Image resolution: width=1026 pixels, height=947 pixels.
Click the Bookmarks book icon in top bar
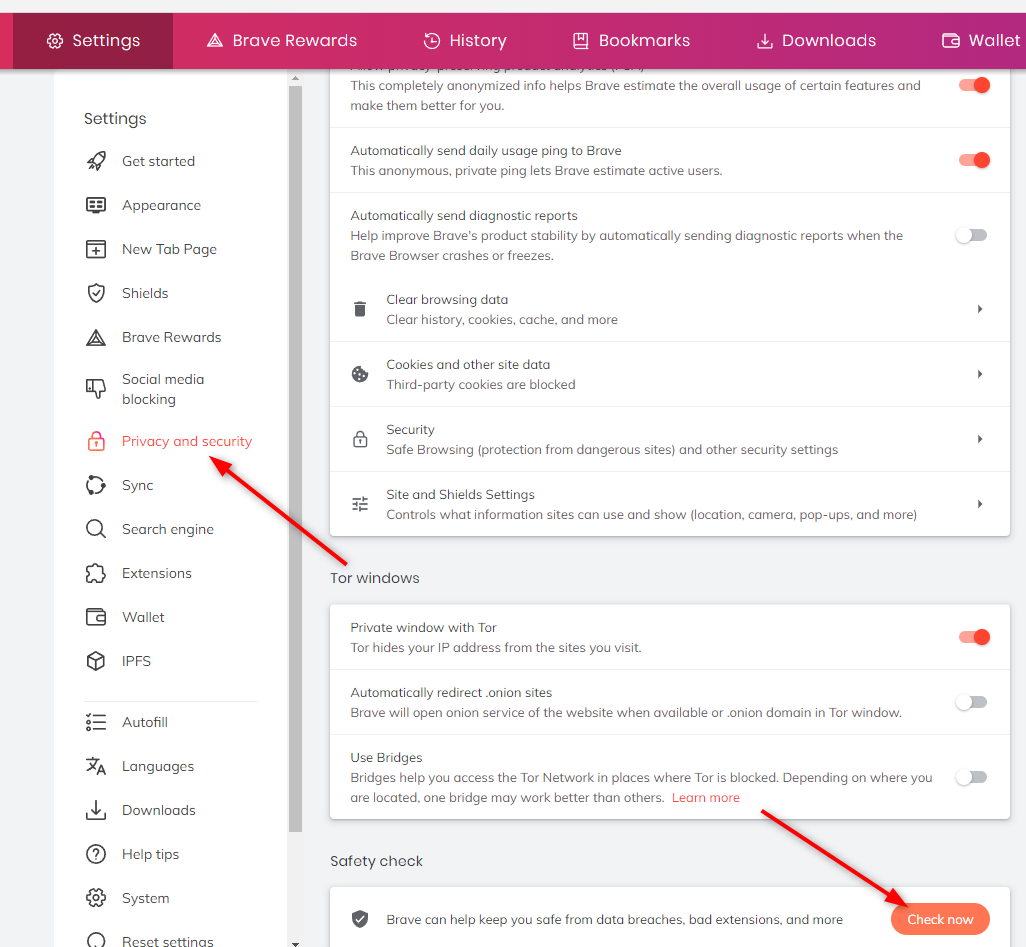point(580,41)
